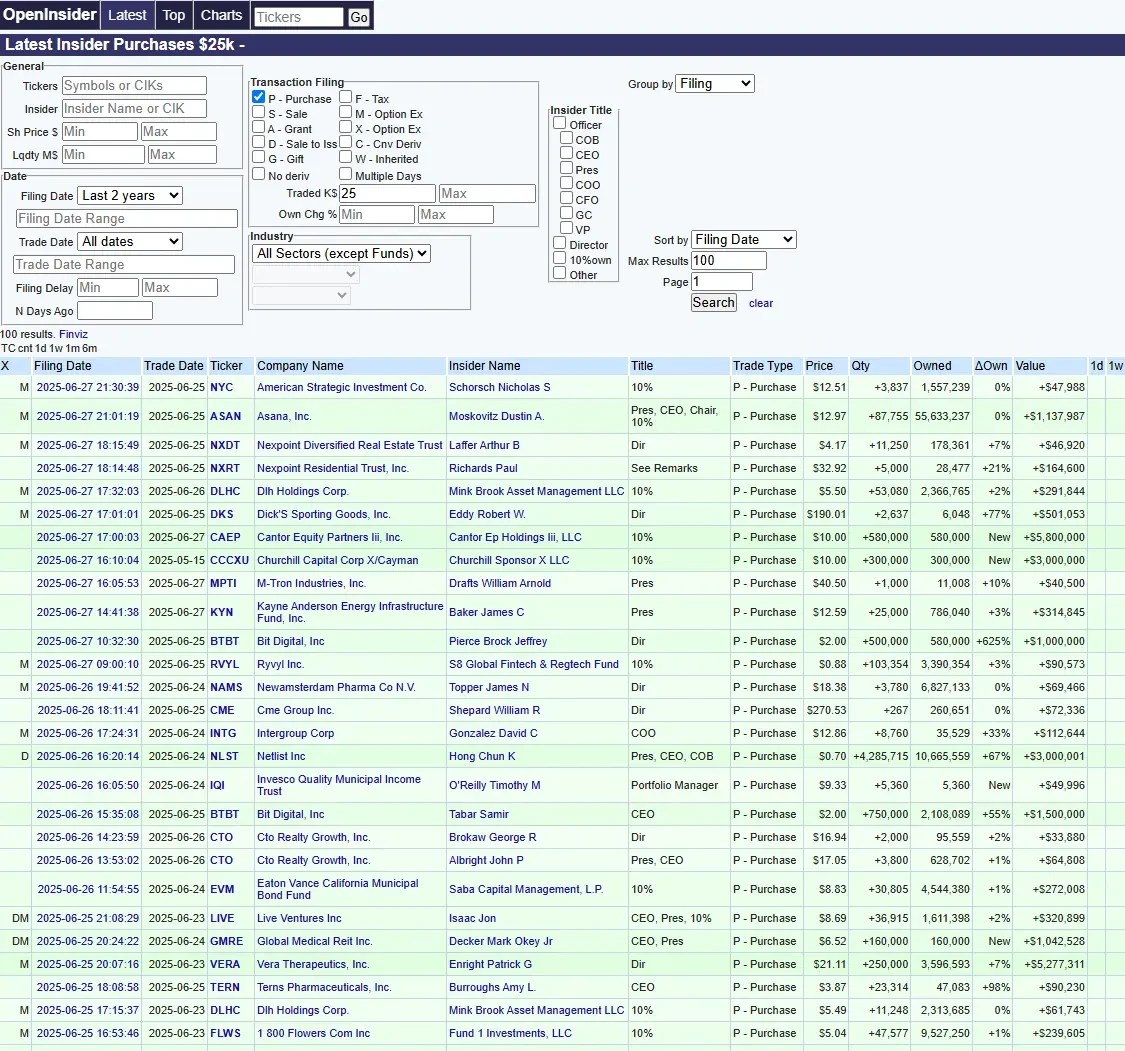
Task: Click the Traded K$ minimum field showing 25
Action: [387, 194]
